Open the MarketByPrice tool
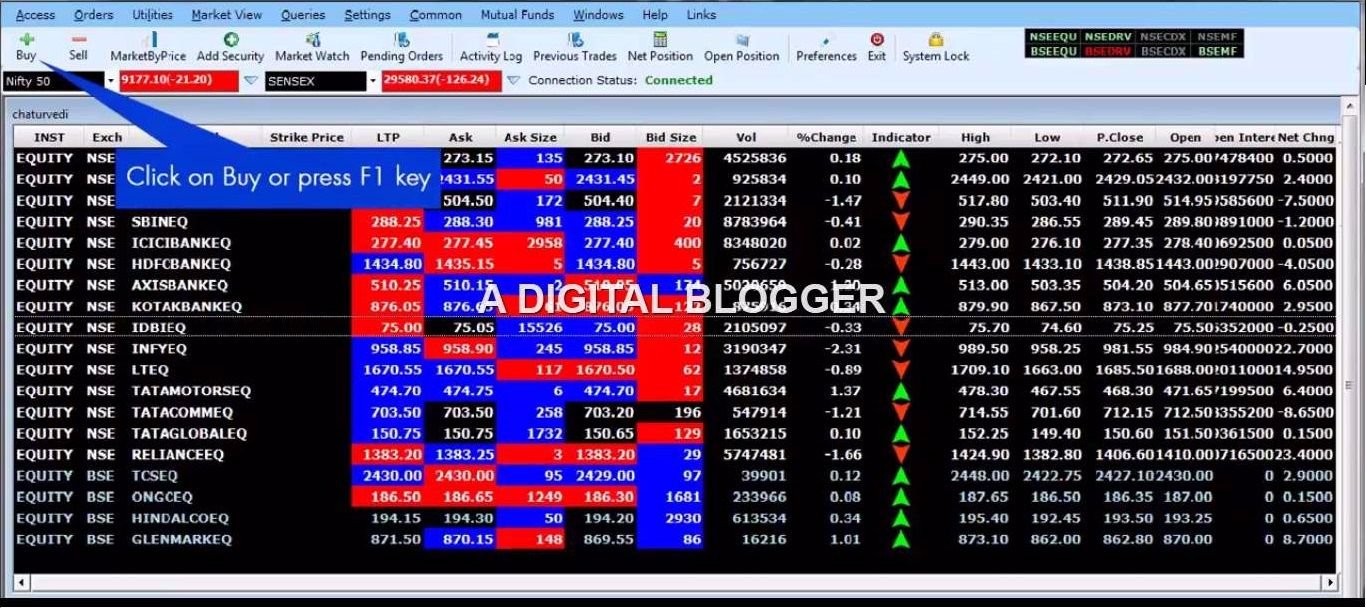This screenshot has height=608, width=1366. click(x=148, y=47)
